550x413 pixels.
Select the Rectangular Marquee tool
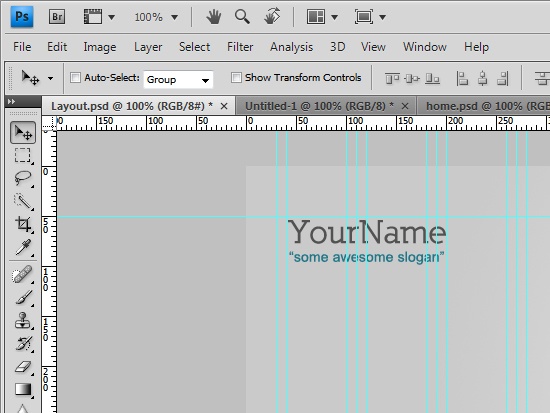(23, 155)
